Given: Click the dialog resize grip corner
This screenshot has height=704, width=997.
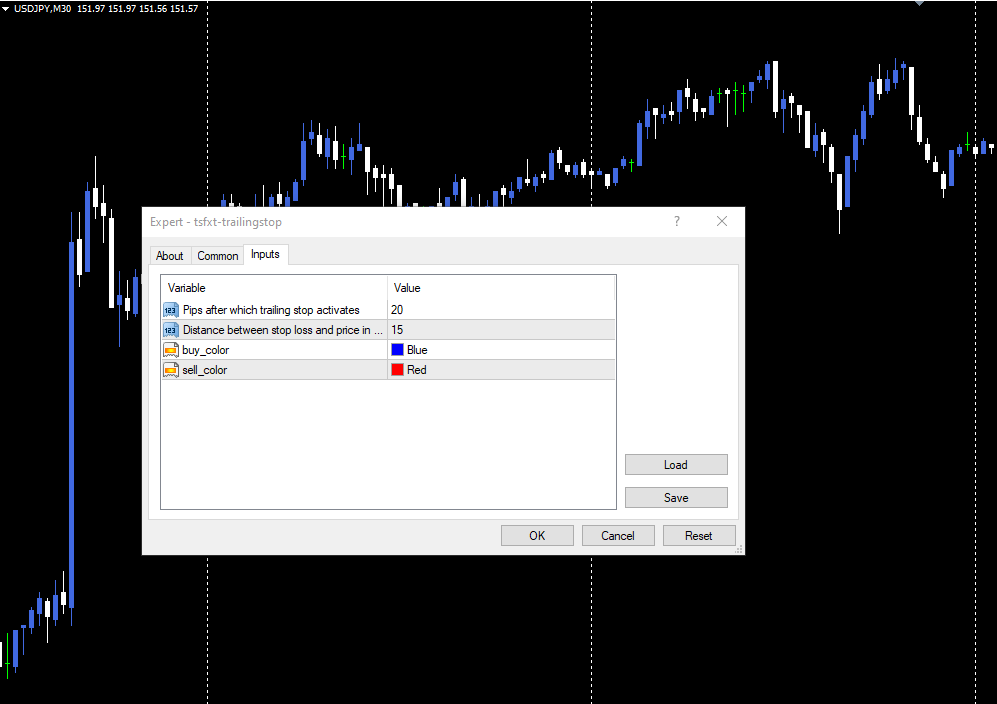Looking at the screenshot, I should [739, 549].
